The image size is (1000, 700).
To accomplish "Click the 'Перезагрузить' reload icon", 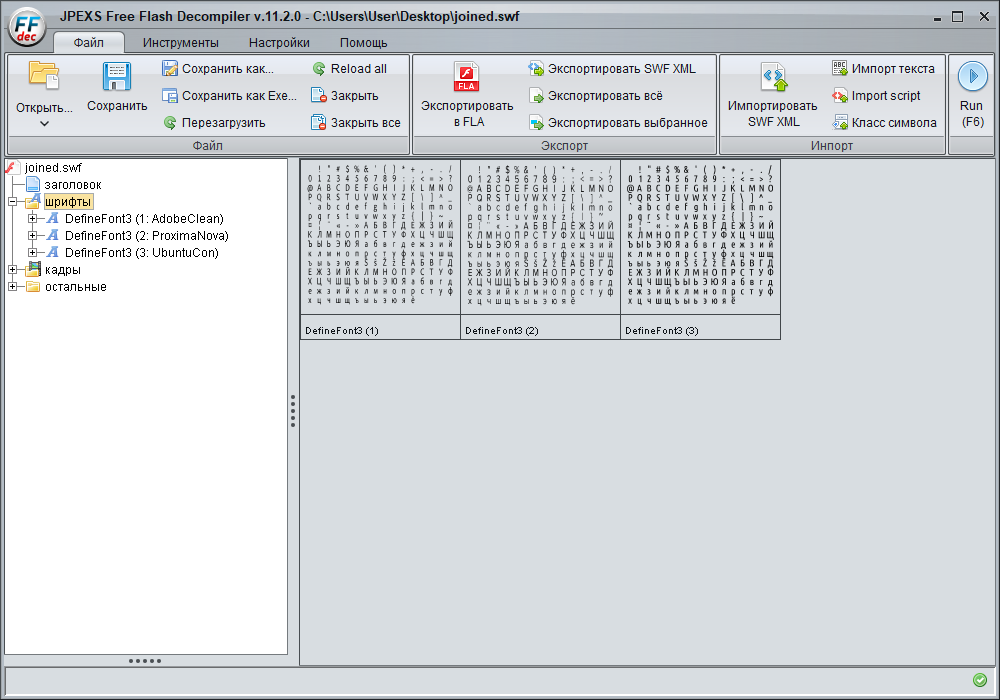I will pos(170,122).
